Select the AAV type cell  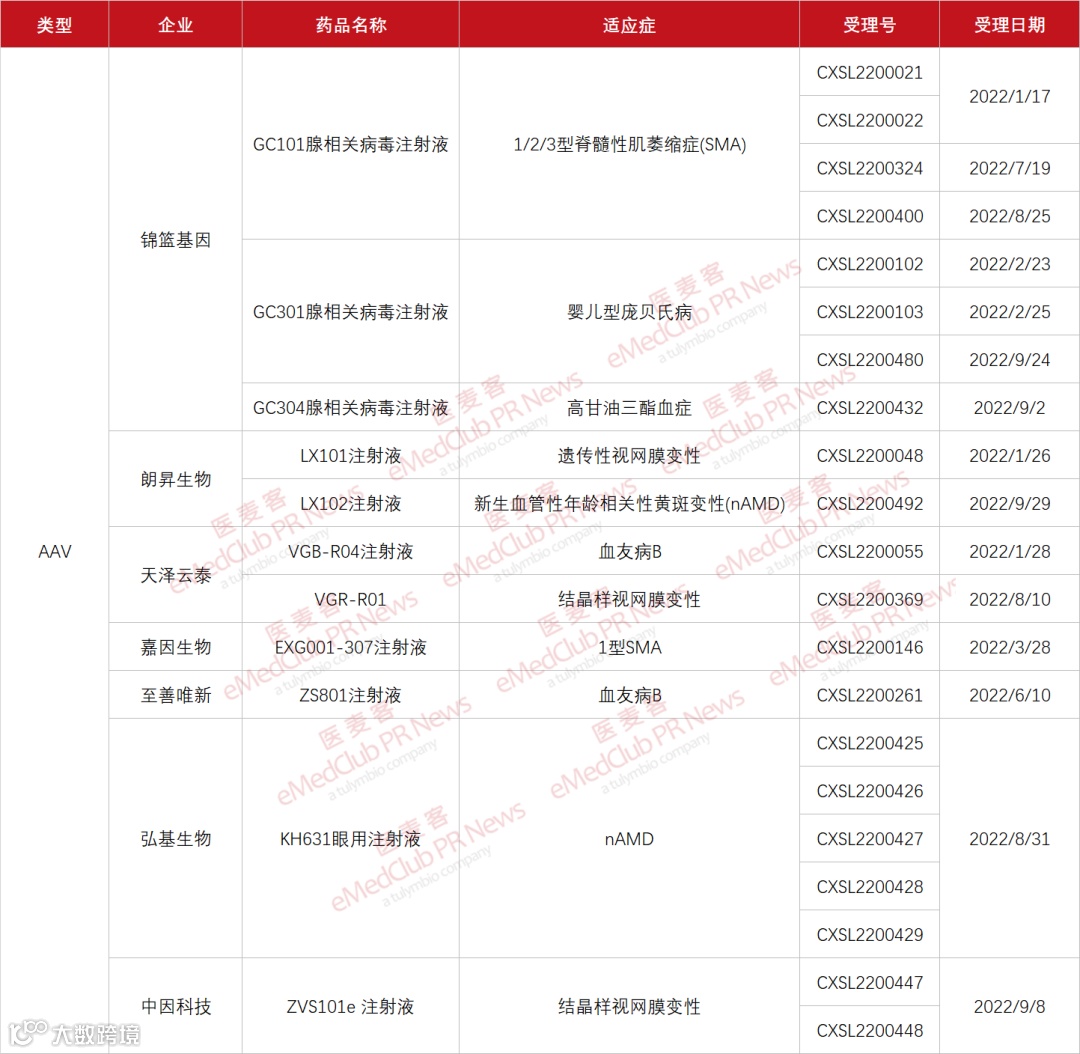click(54, 551)
